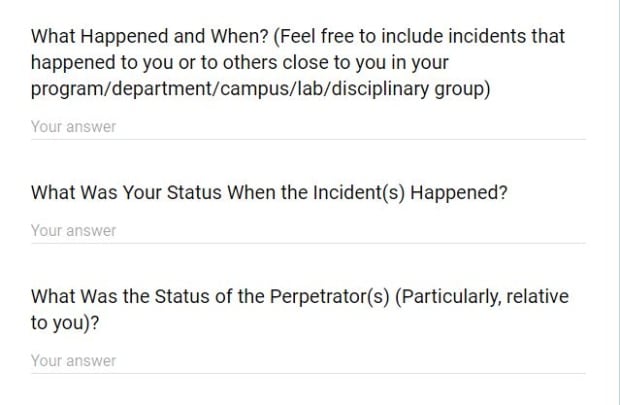Click the text 'program/department/campus/lab/disciplinary group)'
This screenshot has height=405, width=620.
click(261, 89)
